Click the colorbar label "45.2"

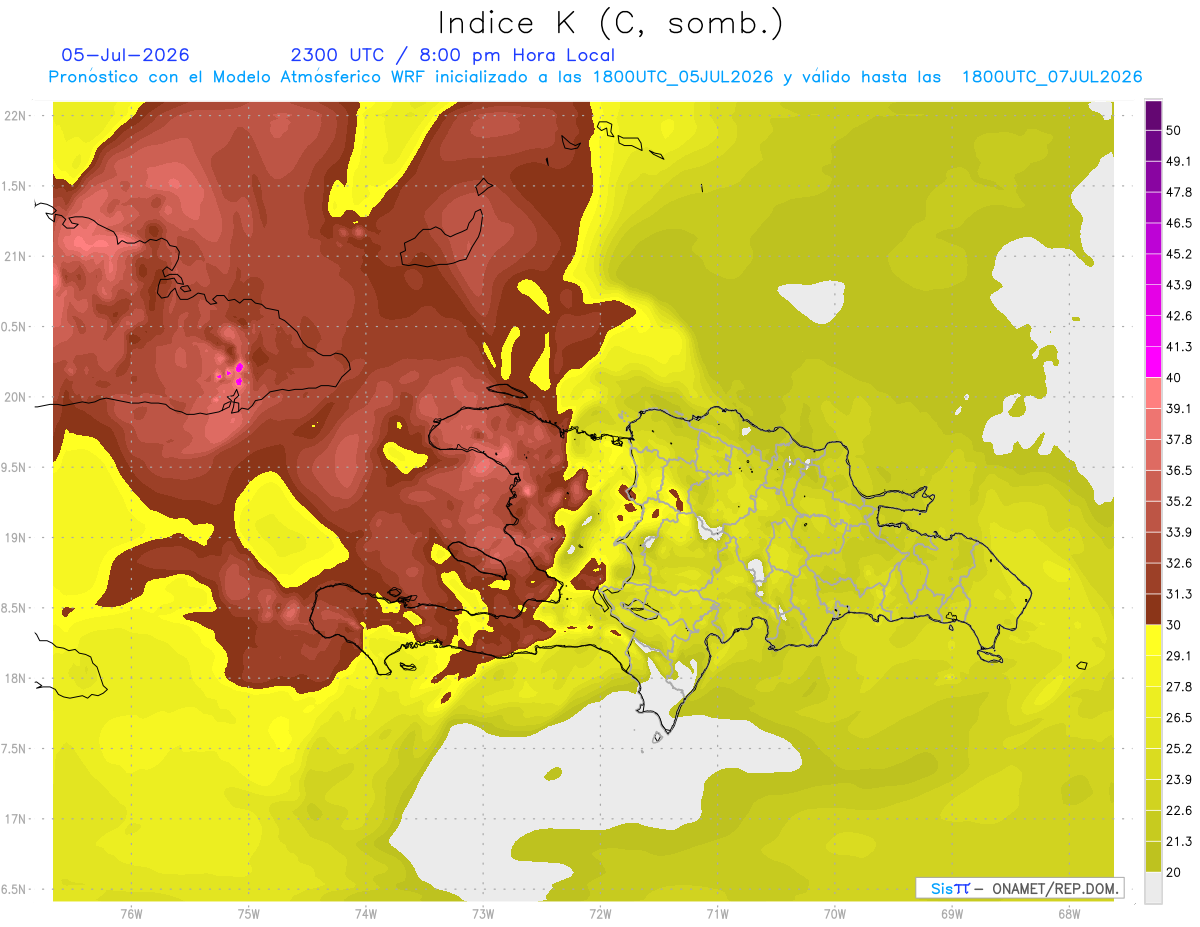1178,254
